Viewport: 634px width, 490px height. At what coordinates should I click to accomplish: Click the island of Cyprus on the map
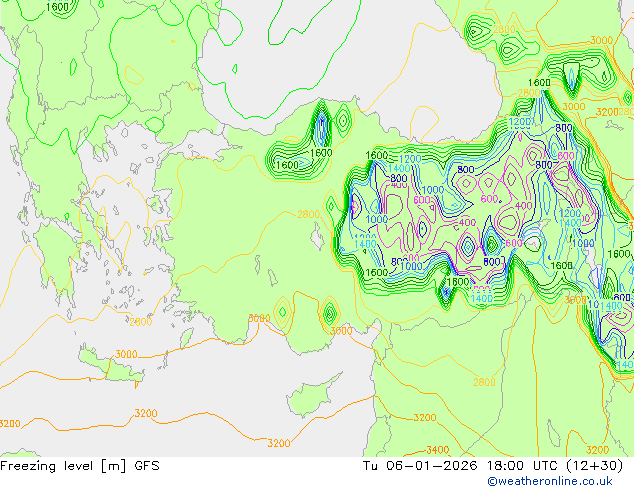pyautogui.click(x=314, y=395)
